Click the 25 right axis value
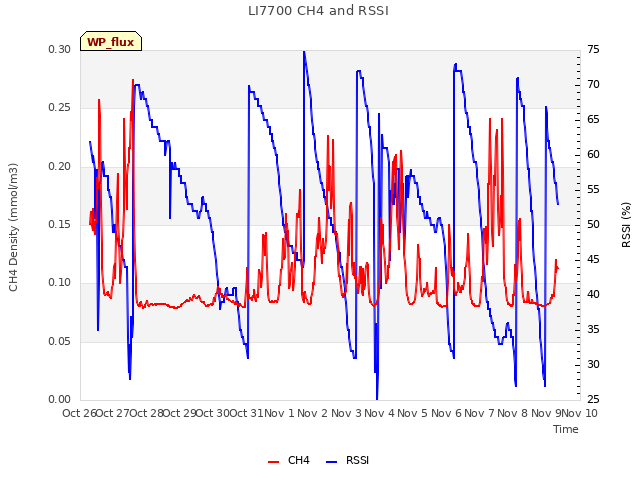Screen dimensions: 640x480 593,399
